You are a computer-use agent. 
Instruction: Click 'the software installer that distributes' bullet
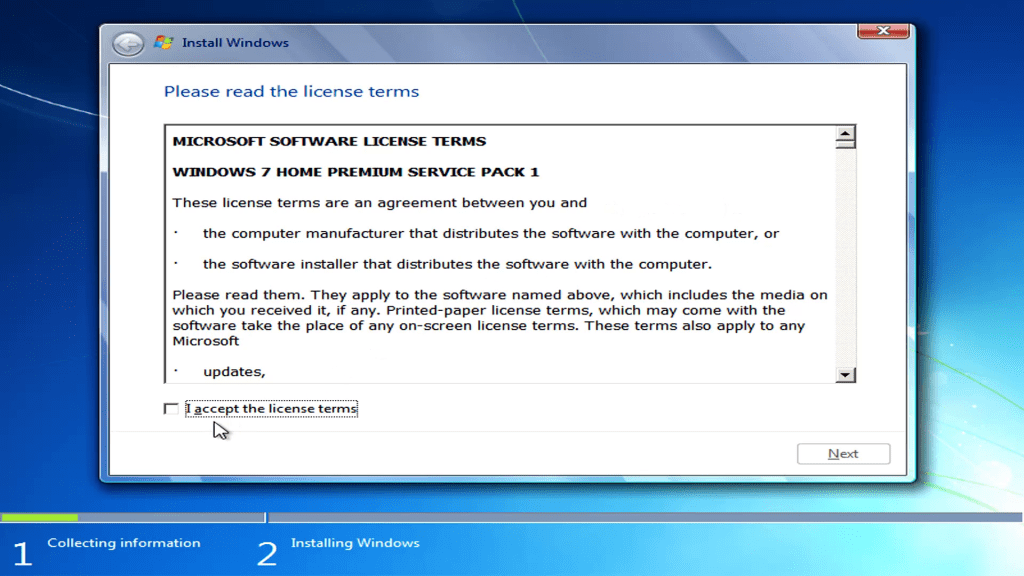[x=457, y=264]
